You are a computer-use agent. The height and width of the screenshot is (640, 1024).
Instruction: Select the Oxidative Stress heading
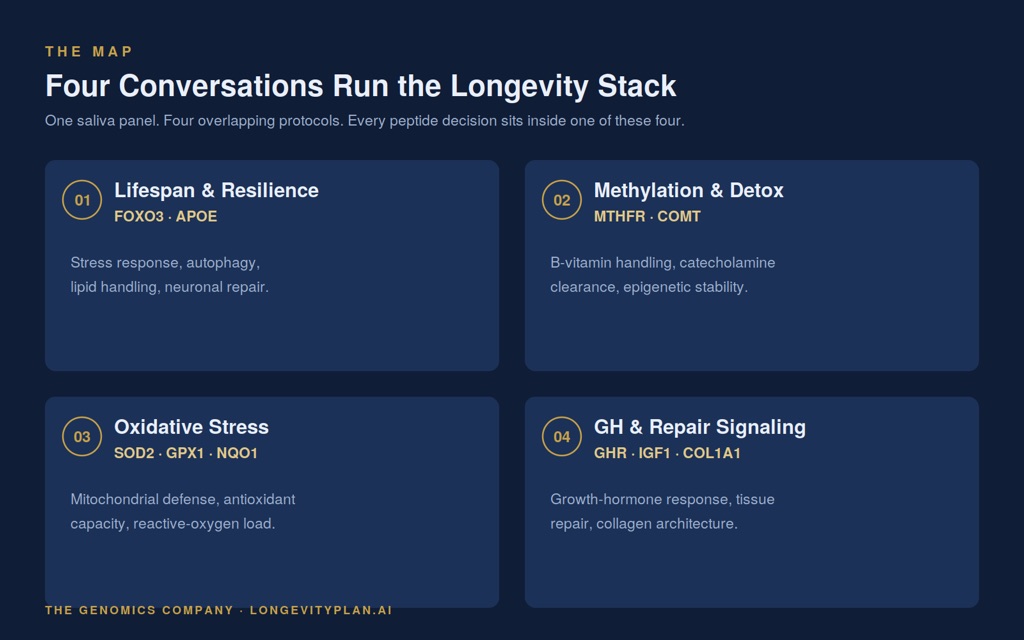191,426
